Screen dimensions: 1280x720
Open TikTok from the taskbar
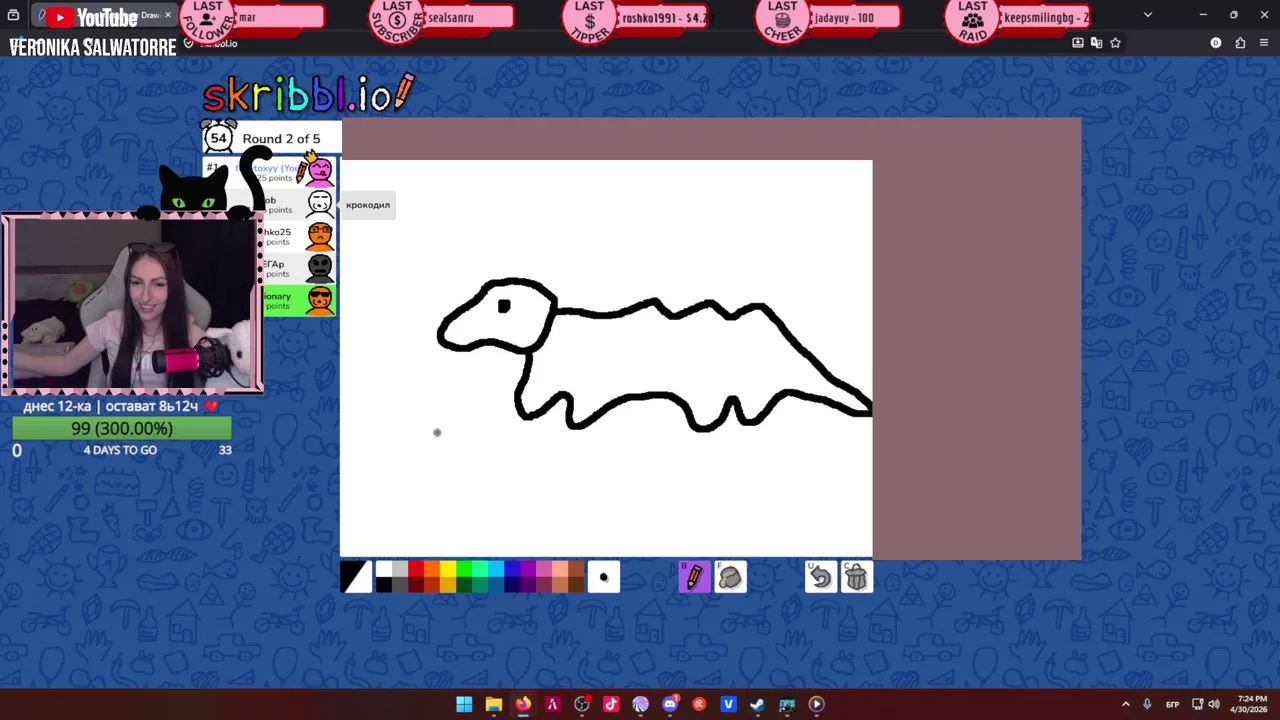pyautogui.click(x=611, y=704)
